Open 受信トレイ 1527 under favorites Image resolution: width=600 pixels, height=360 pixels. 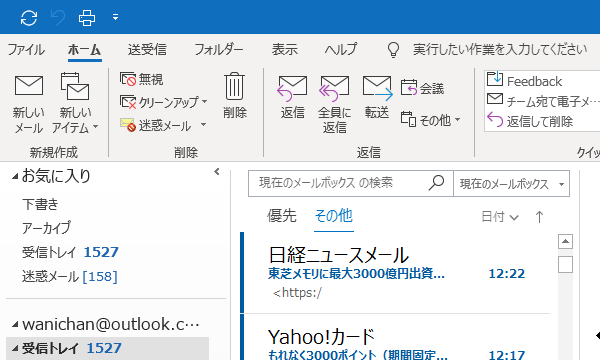pyautogui.click(x=70, y=252)
